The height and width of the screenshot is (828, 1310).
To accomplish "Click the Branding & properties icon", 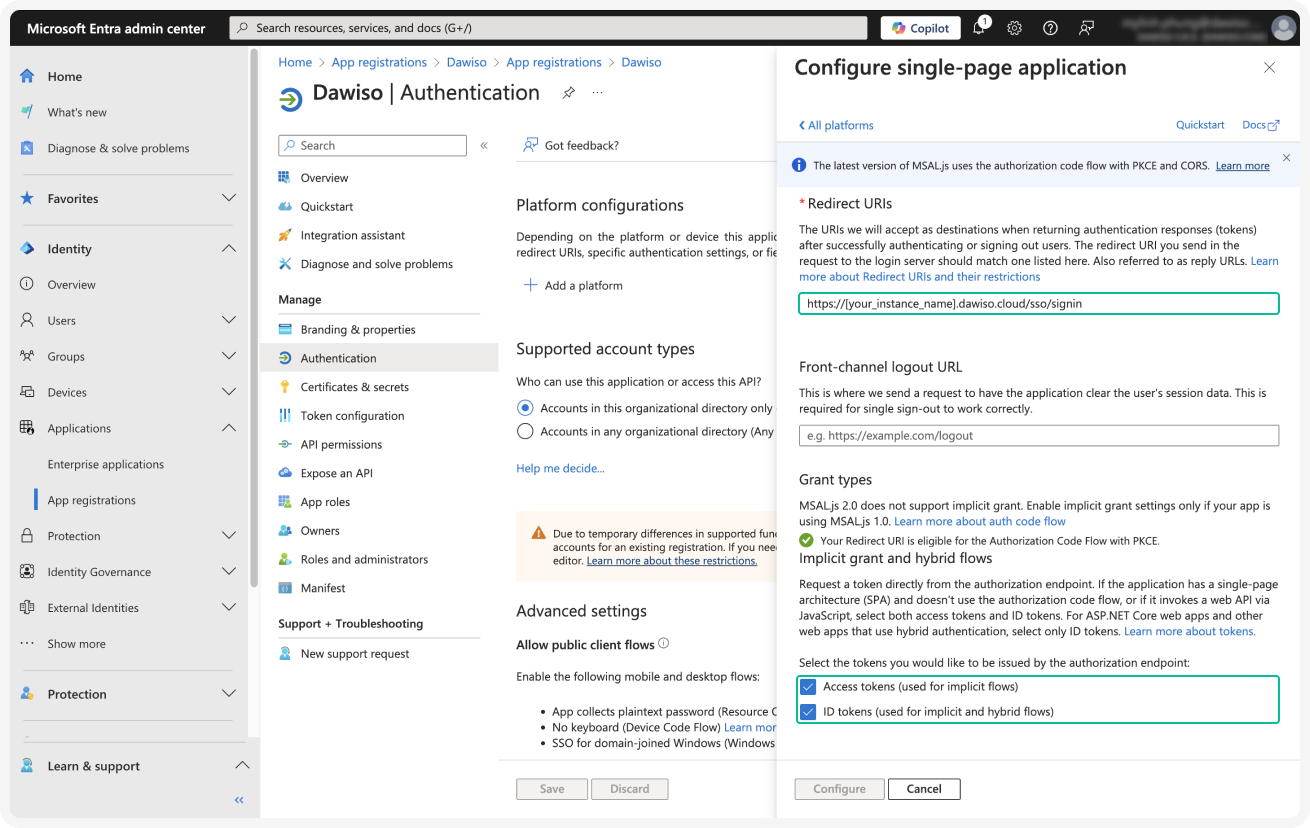I will (285, 330).
